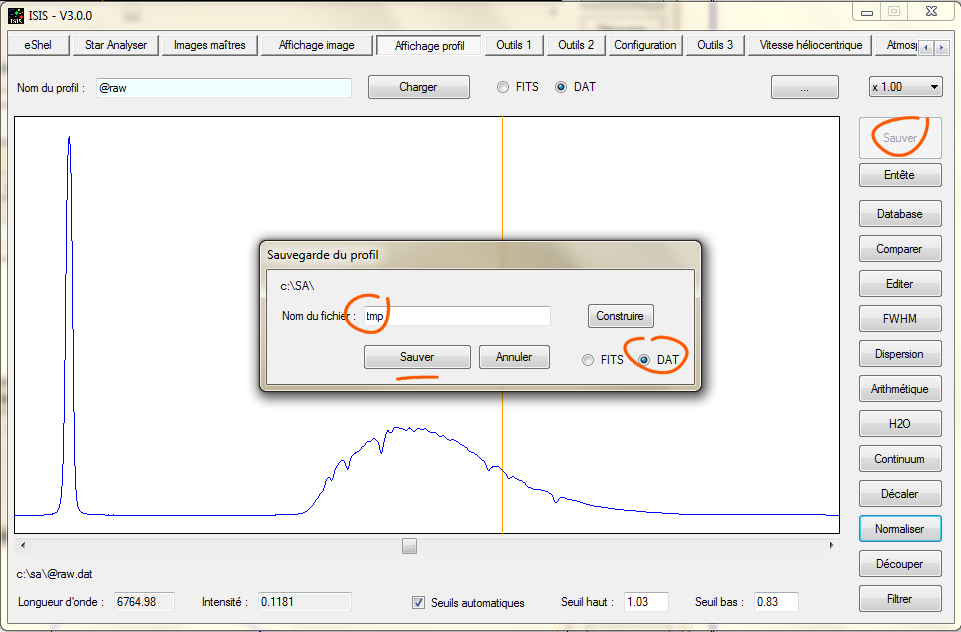The image size is (961, 632).
Task: Toggle the Seuils automatiques checkbox
Action: (x=419, y=602)
